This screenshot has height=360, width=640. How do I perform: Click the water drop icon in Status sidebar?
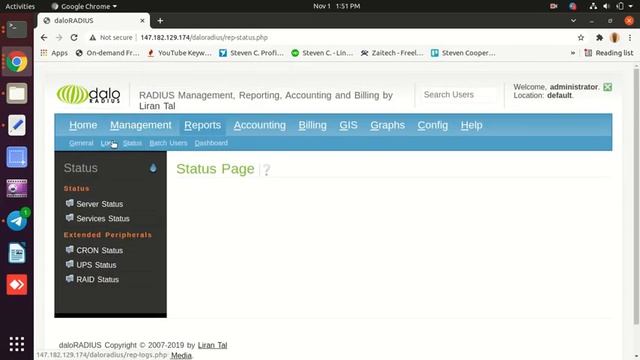click(x=153, y=168)
